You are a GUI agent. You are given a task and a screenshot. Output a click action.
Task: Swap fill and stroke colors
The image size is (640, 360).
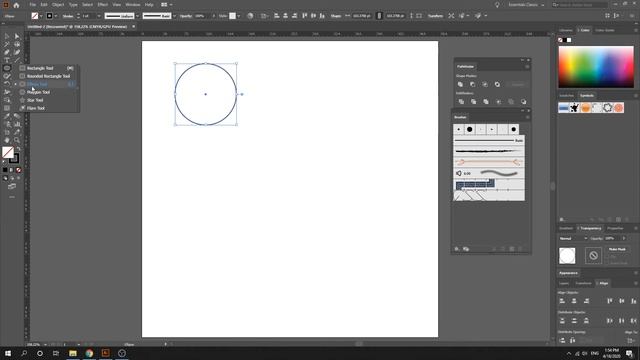click(x=18, y=149)
